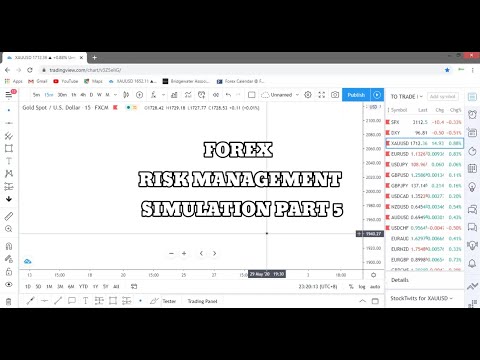The height and width of the screenshot is (360, 480).
Task: Click the play idea stream button
Action: (x=377, y=95)
